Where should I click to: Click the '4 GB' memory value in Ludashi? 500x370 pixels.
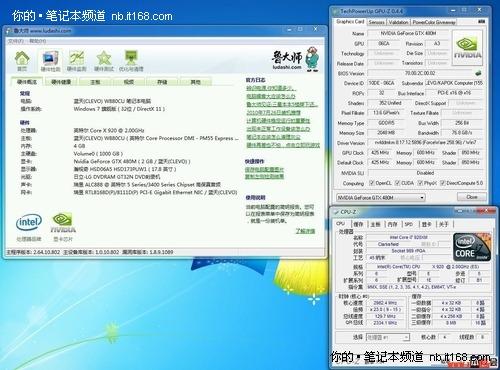[79, 146]
